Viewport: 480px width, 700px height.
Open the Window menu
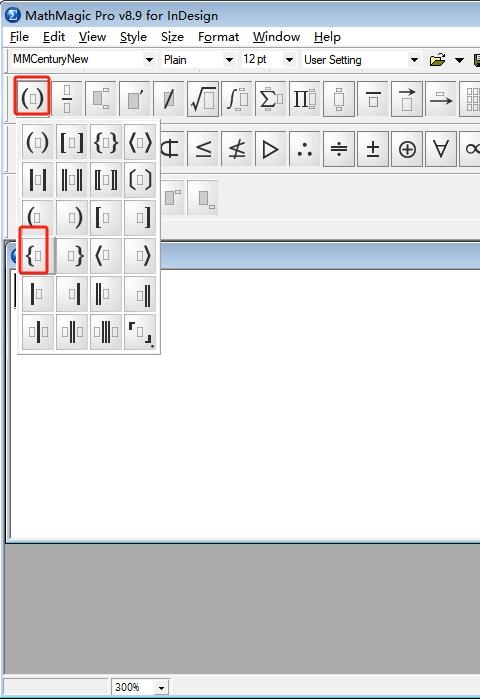(x=276, y=37)
